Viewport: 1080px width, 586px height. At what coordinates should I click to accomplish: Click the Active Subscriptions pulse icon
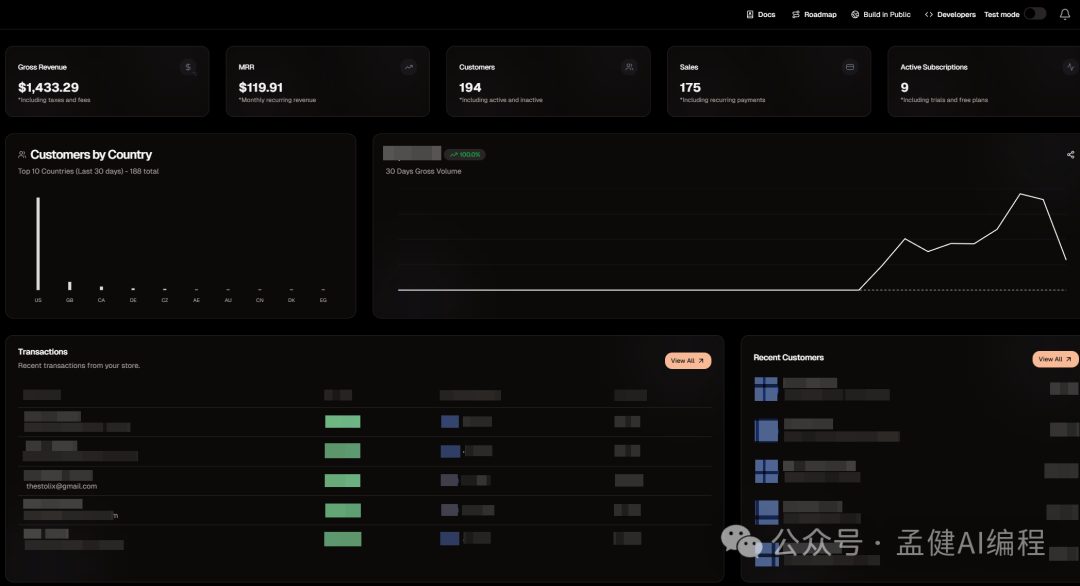point(1070,68)
